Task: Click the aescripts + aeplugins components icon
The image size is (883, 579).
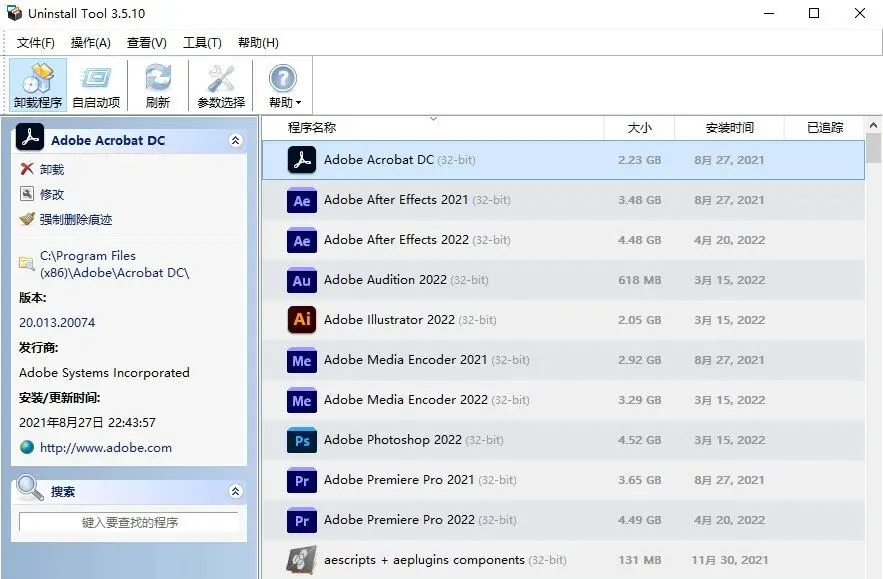Action: point(302,560)
